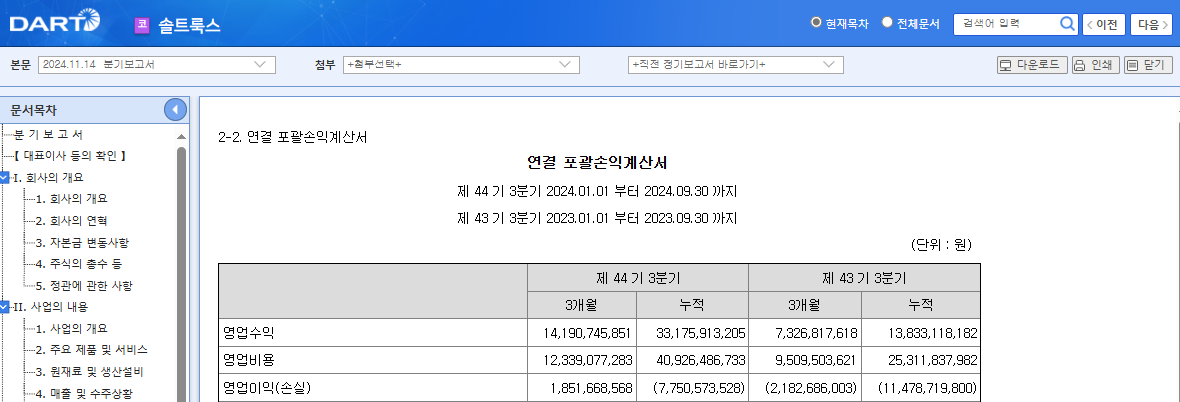Image resolution: width=1180 pixels, height=402 pixels.
Task: Click value 14,190,745,851
Action: point(587,332)
